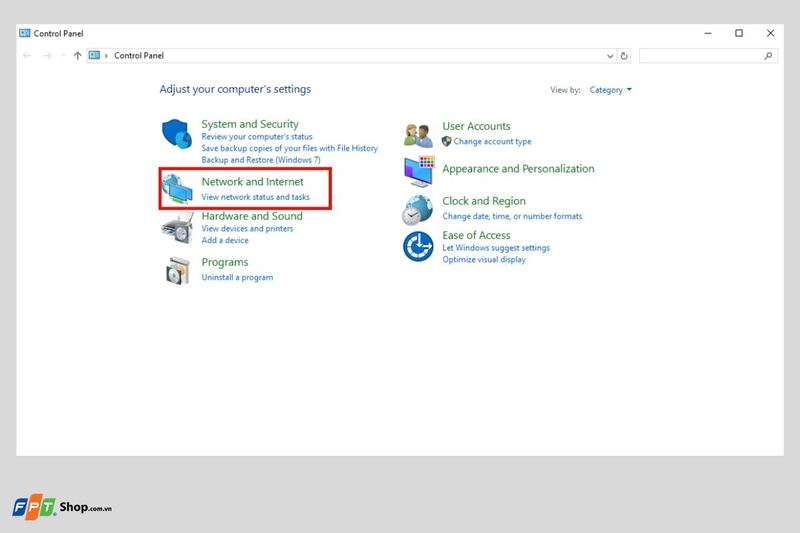Image resolution: width=800 pixels, height=533 pixels.
Task: Click the Control Panel icon in address bar
Action: tap(94, 55)
